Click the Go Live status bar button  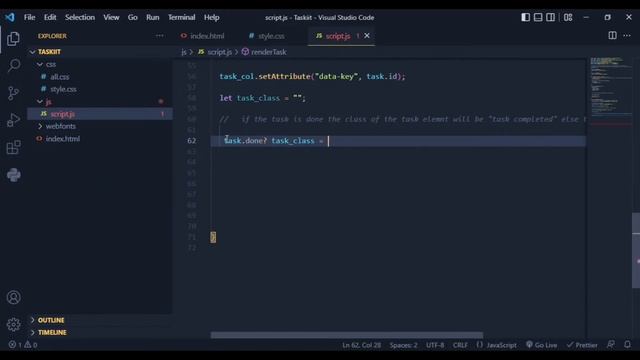[x=541, y=345]
